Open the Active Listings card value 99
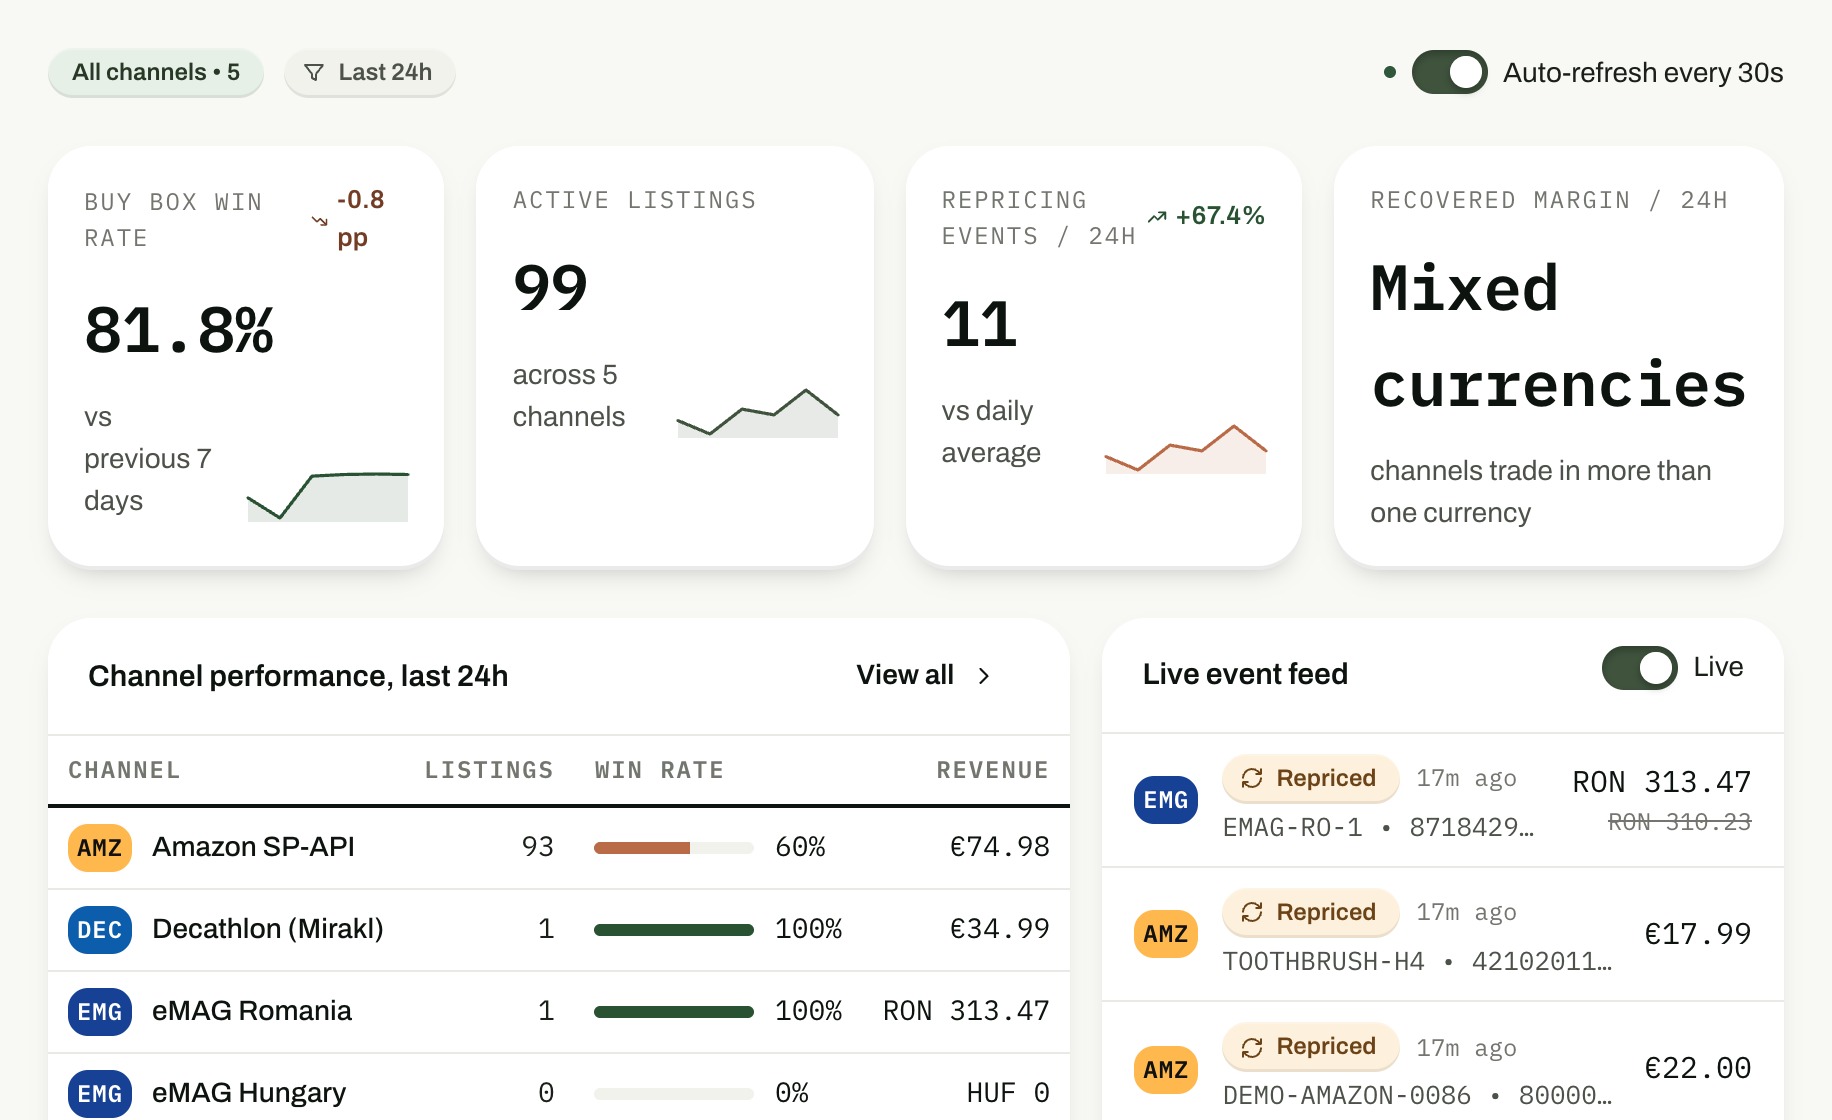Viewport: 1832px width, 1120px height. point(550,288)
